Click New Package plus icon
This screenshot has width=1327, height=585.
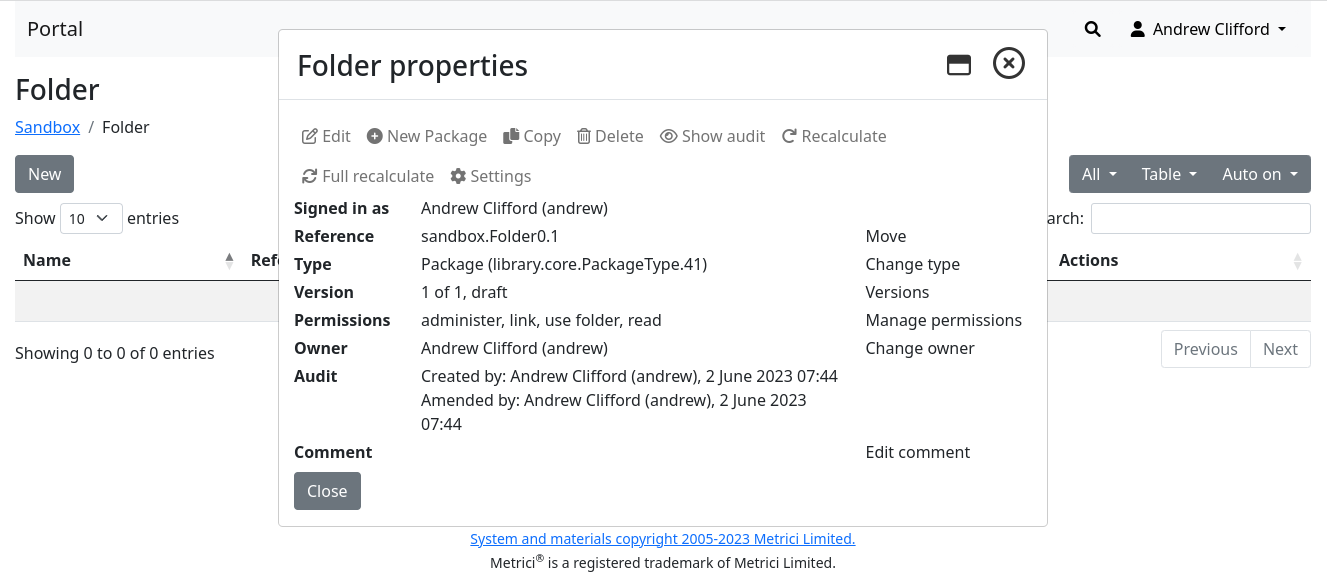[375, 137]
